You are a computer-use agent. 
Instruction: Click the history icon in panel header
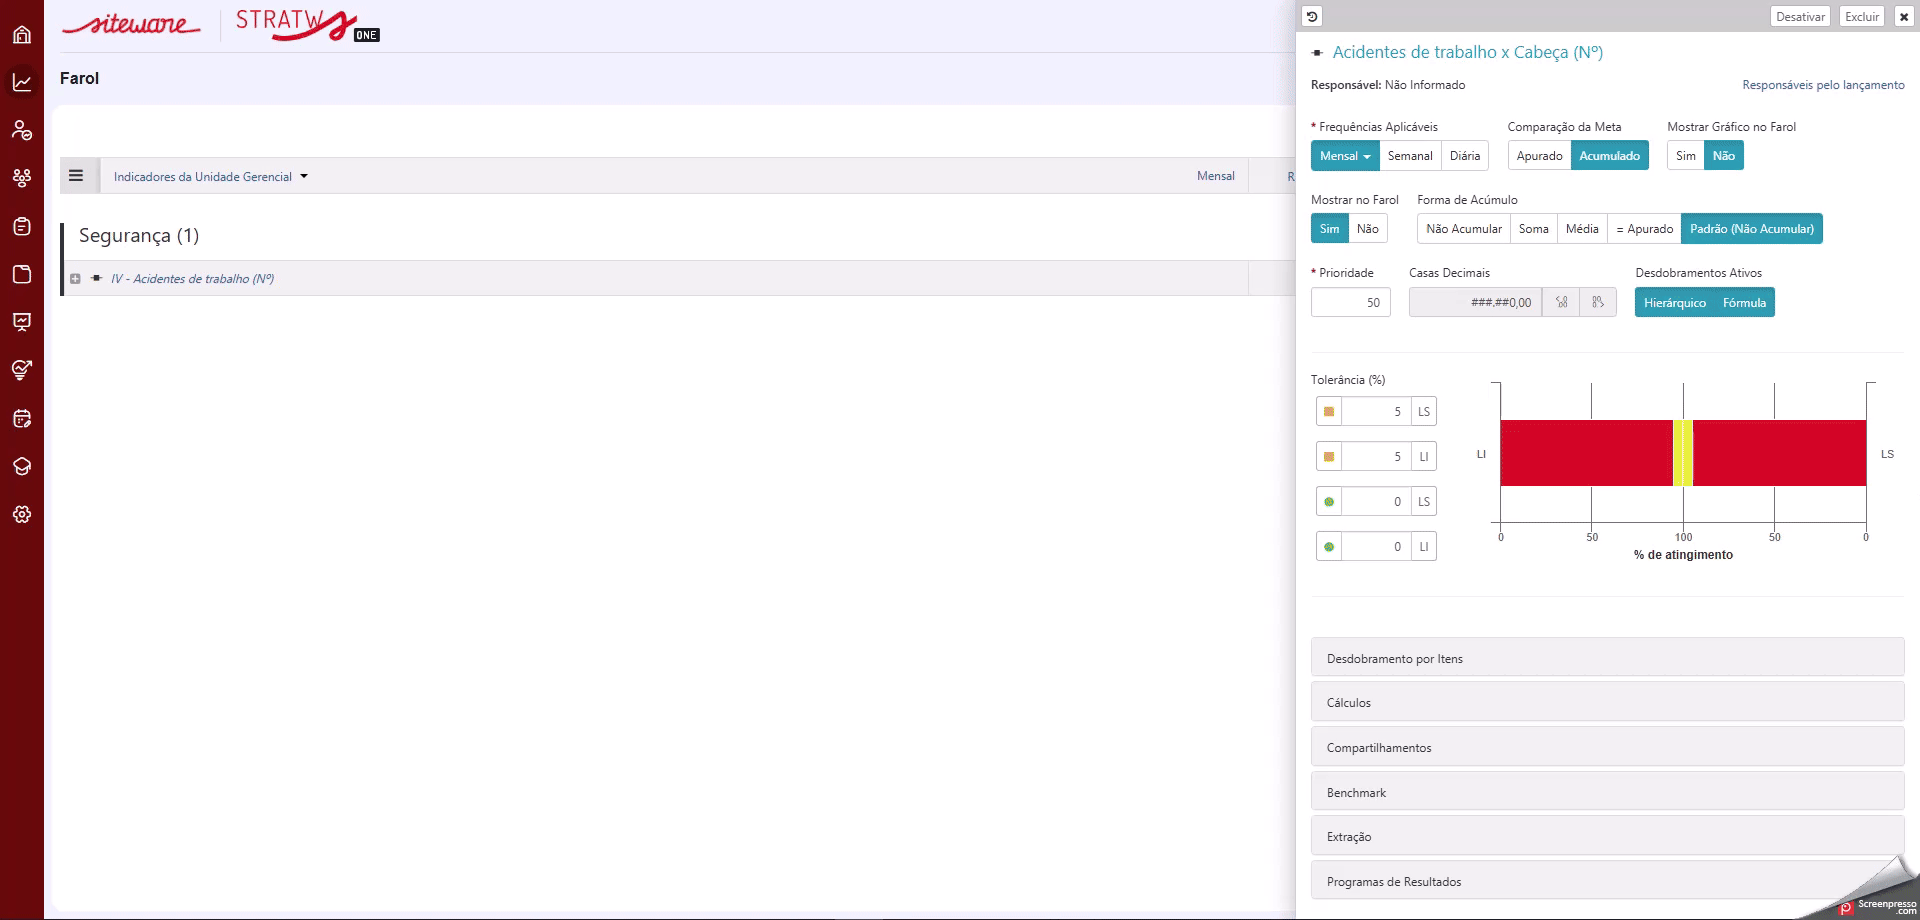pos(1312,16)
